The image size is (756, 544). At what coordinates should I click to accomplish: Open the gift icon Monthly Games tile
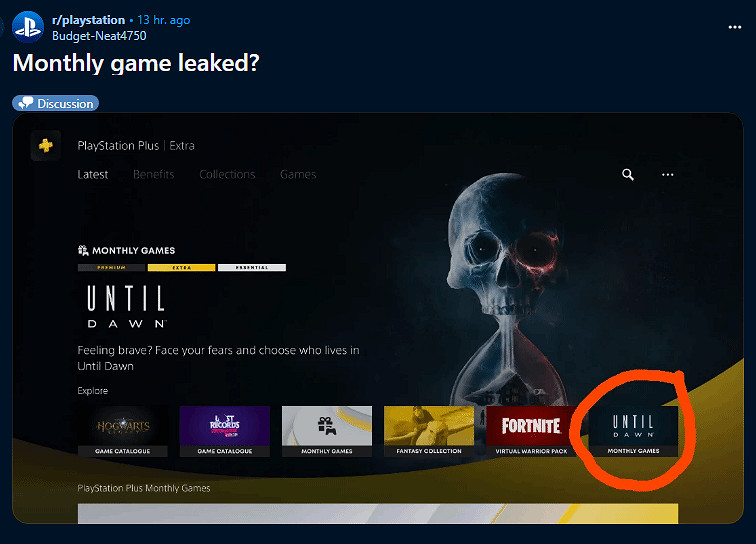(x=326, y=430)
